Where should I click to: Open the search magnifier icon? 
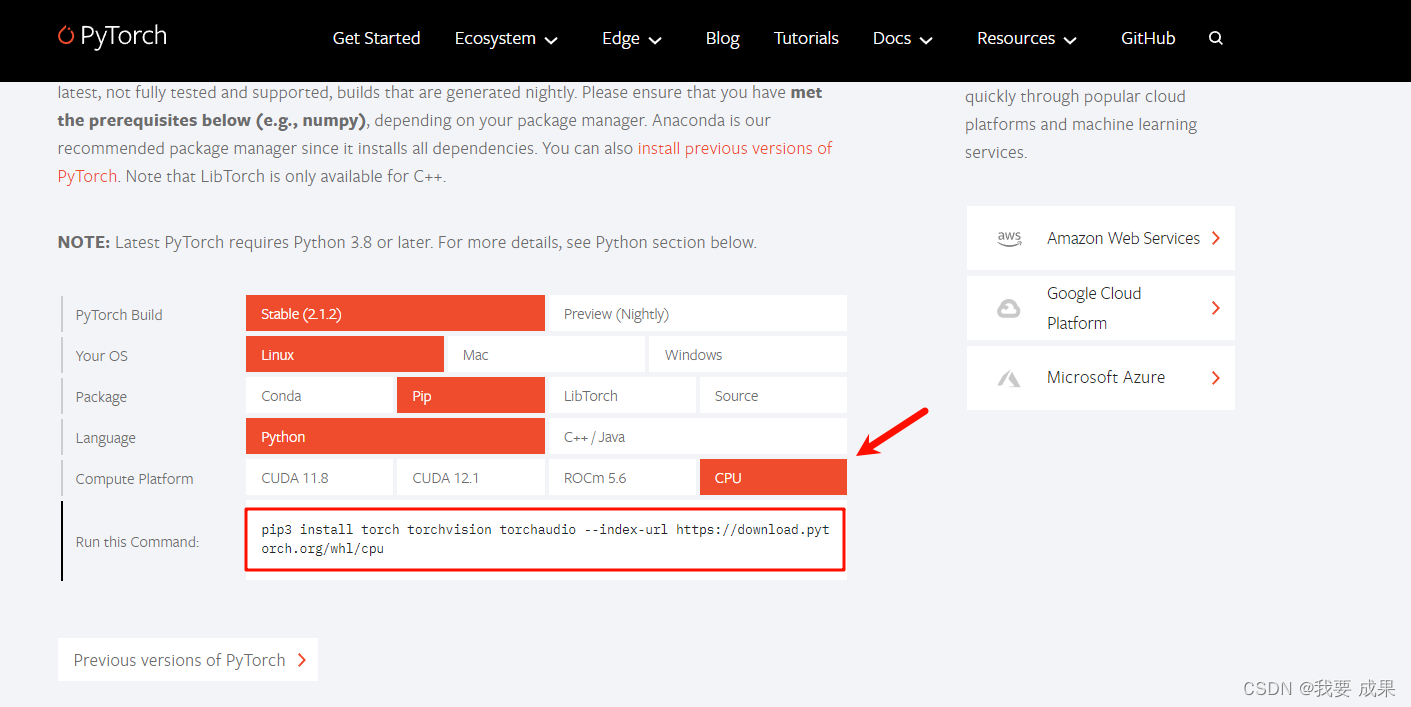1215,38
